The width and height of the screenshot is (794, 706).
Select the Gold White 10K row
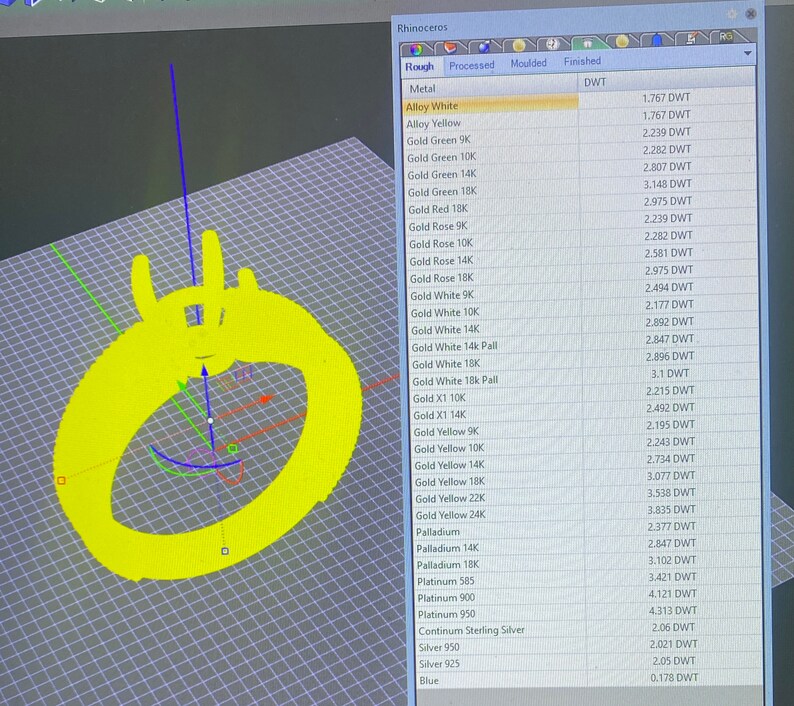(x=585, y=309)
